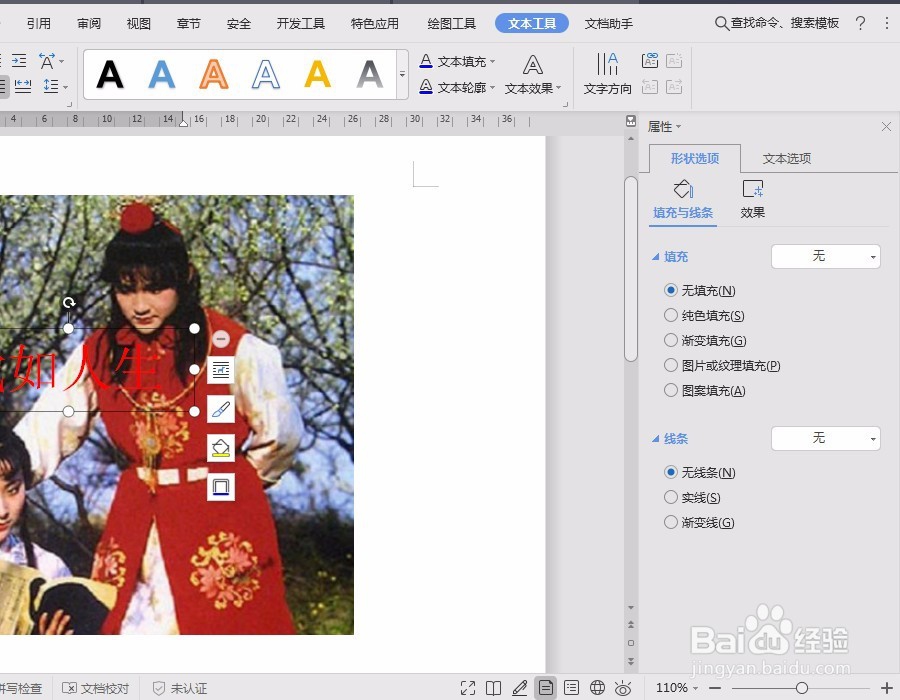Expand the text style gallery
The height and width of the screenshot is (700, 900).
pos(402,75)
